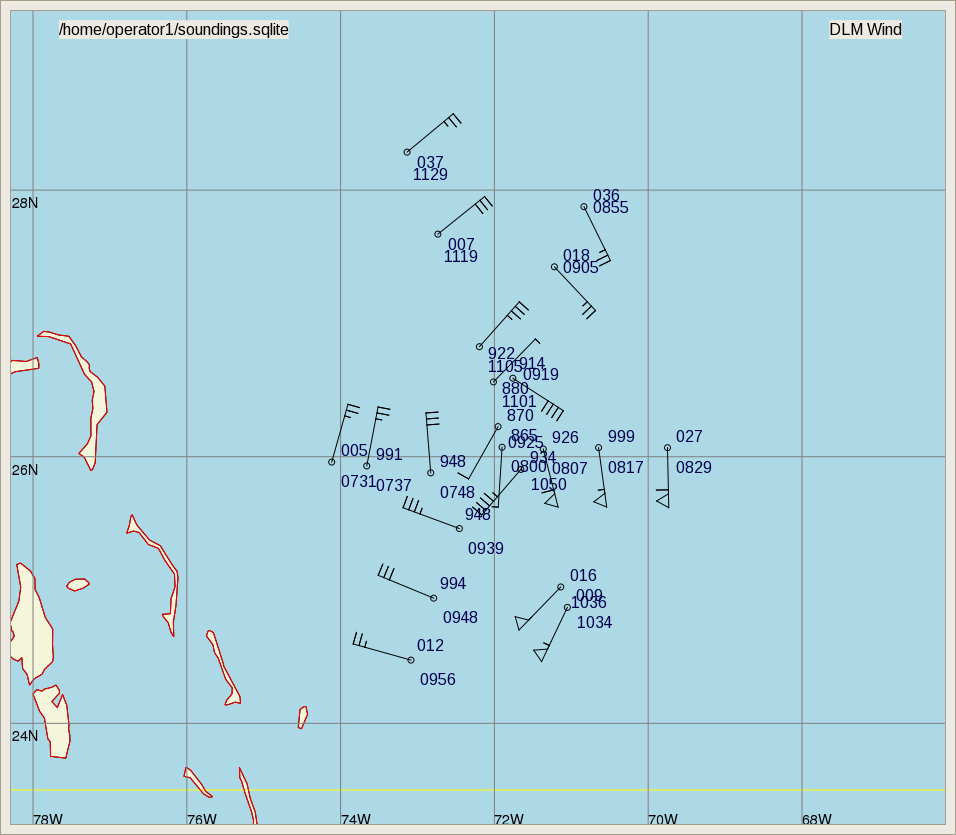Image resolution: width=956 pixels, height=835 pixels.
Task: Click station circle of sounding 994
Action: (x=433, y=599)
